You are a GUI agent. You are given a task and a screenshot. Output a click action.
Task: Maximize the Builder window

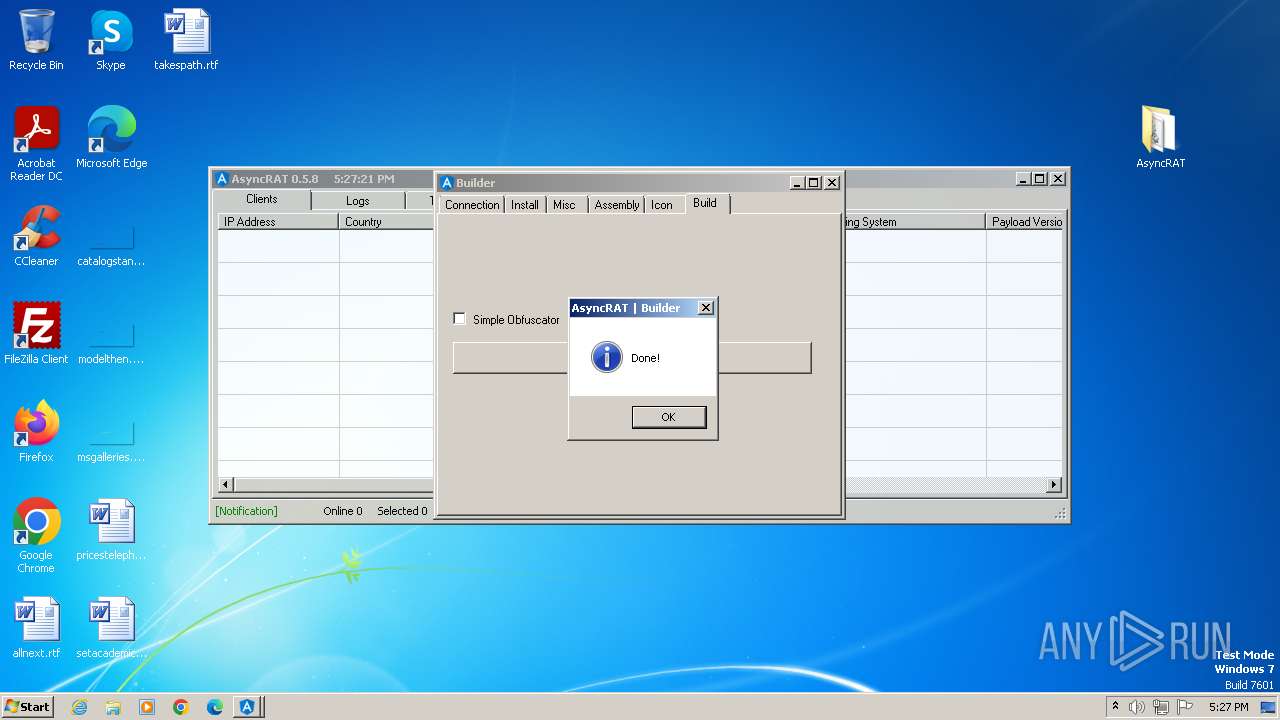814,183
